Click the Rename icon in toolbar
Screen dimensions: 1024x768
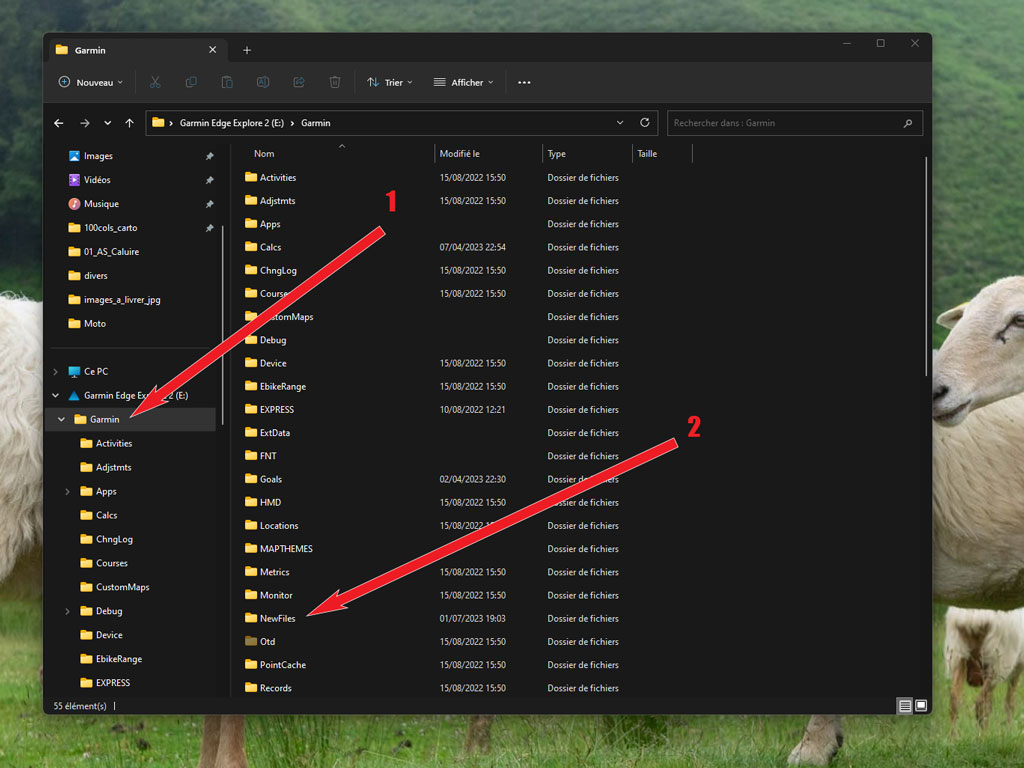263,82
